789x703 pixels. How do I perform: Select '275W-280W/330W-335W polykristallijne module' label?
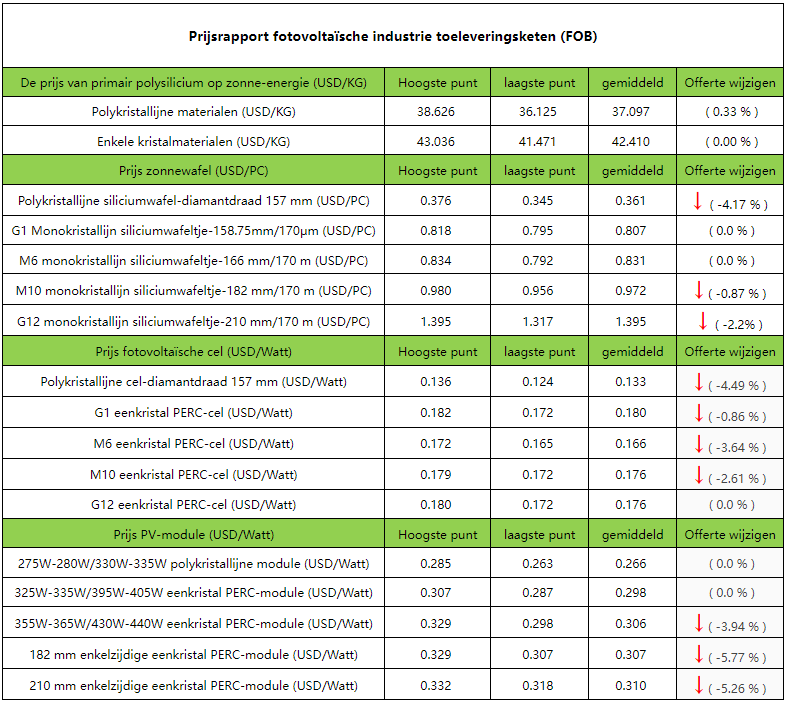(x=194, y=564)
